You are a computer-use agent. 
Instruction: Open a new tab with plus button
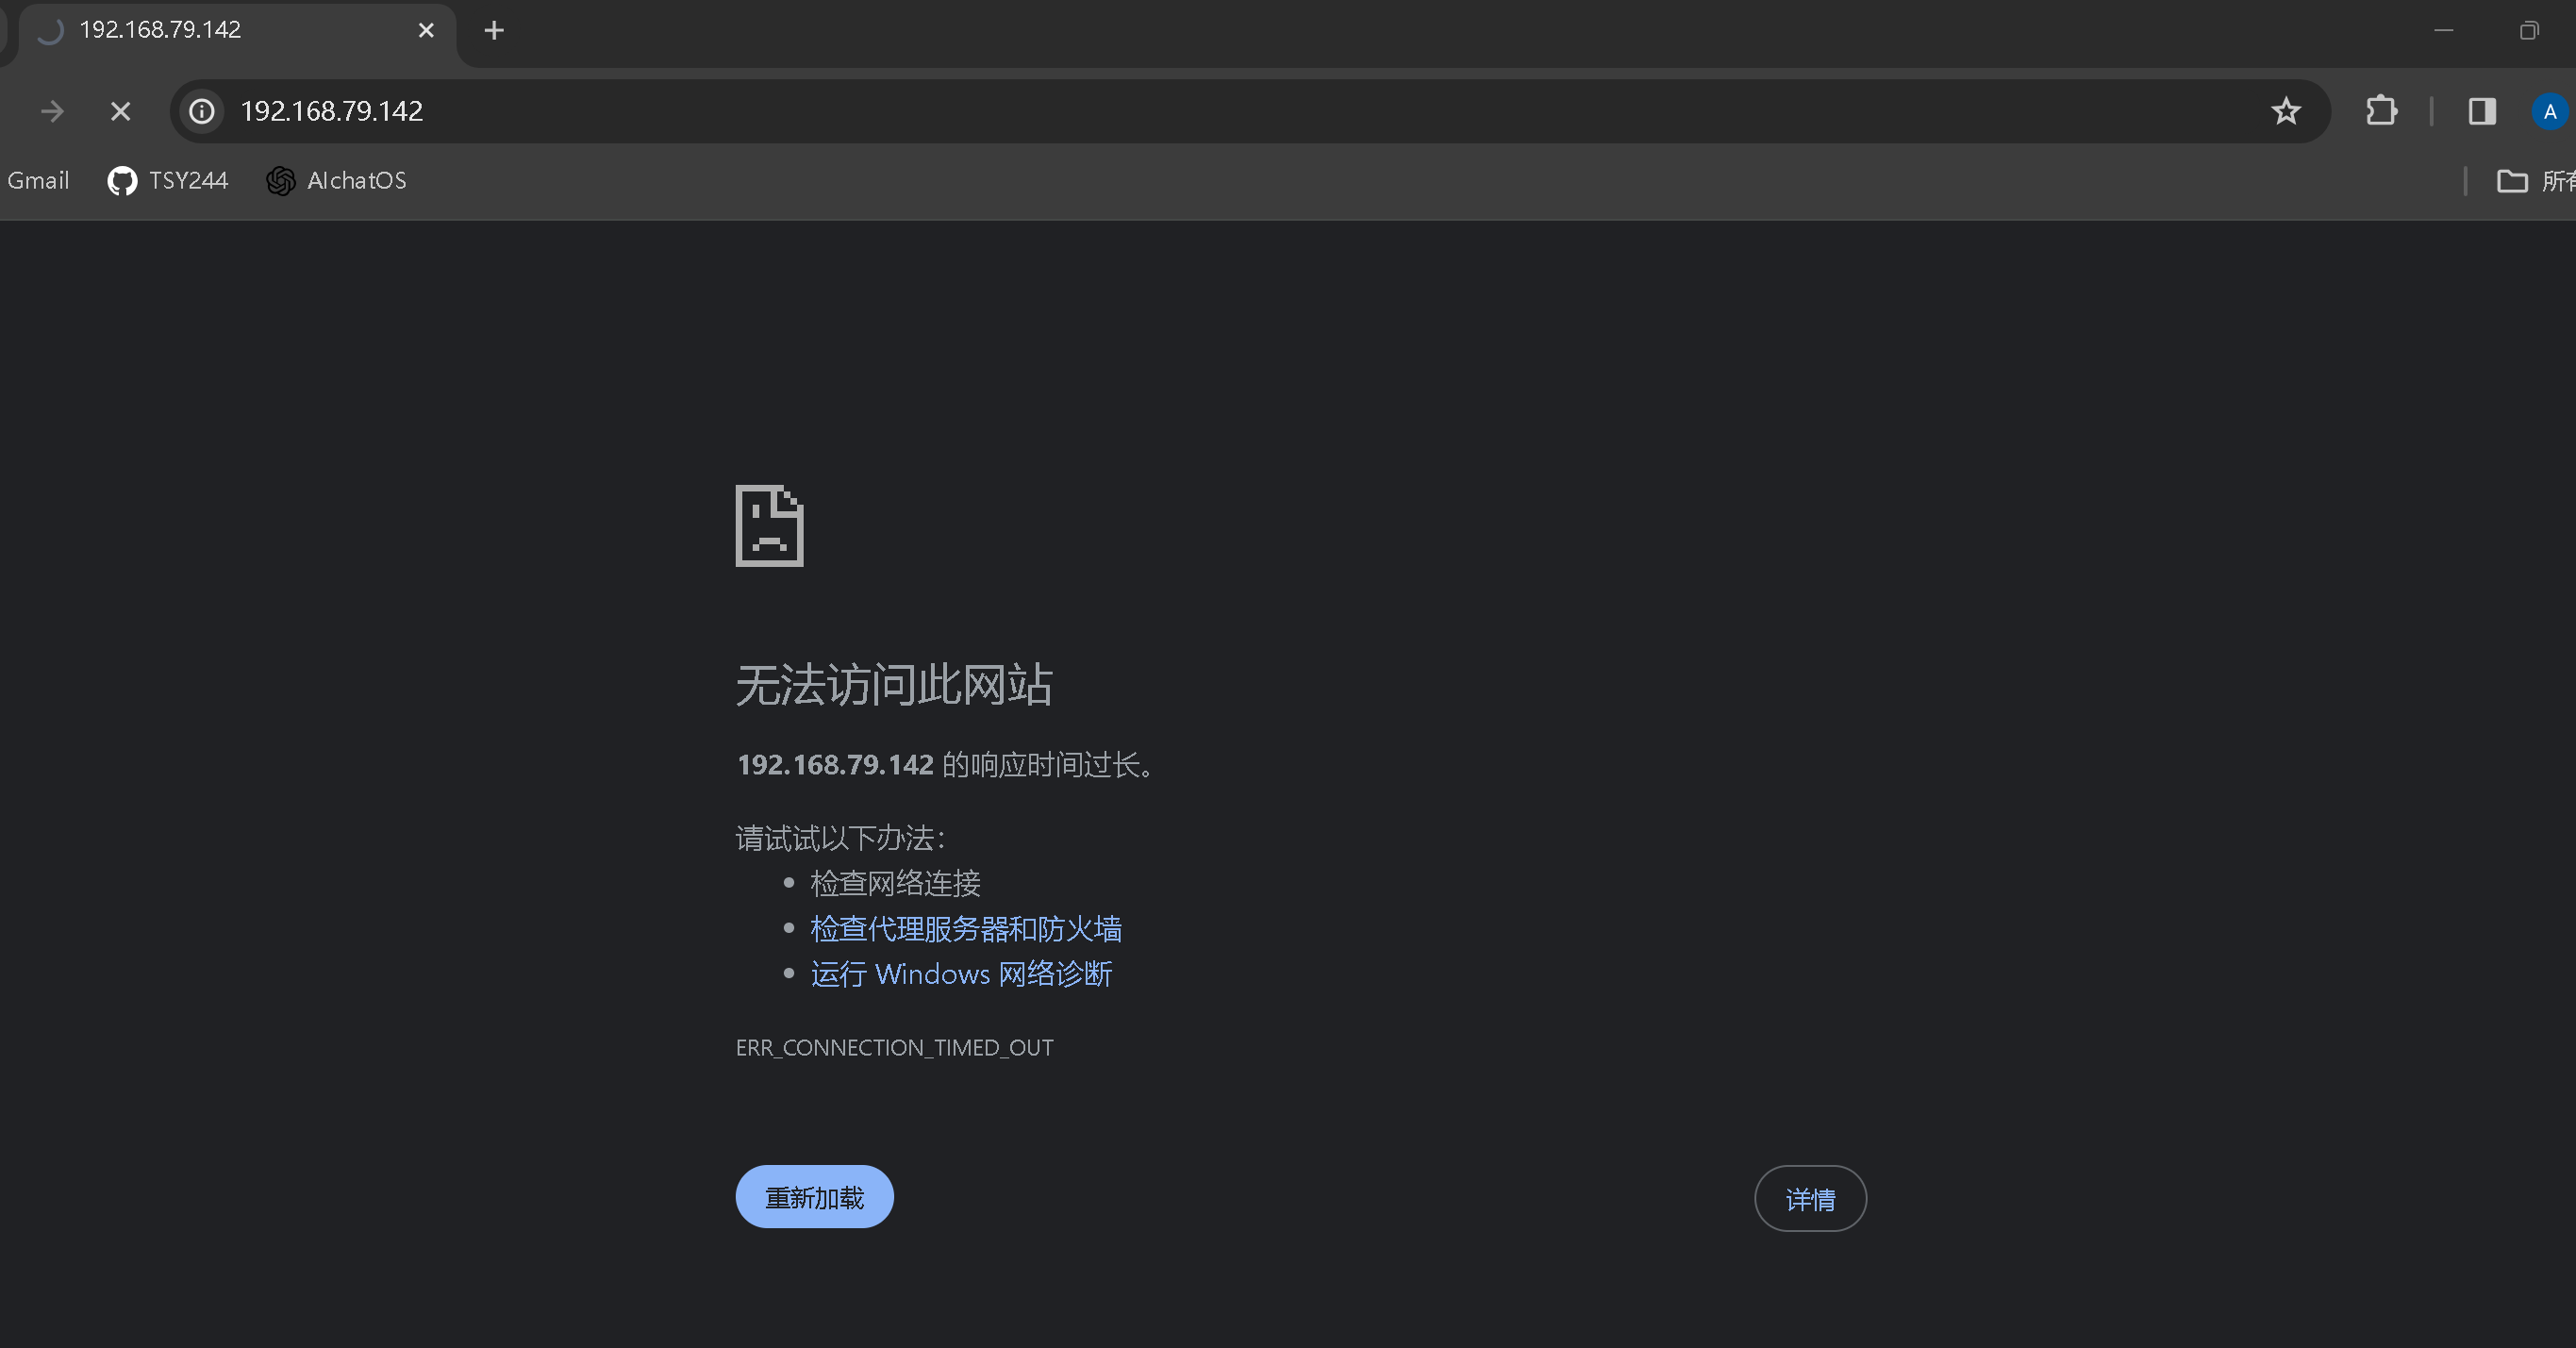pyautogui.click(x=493, y=31)
